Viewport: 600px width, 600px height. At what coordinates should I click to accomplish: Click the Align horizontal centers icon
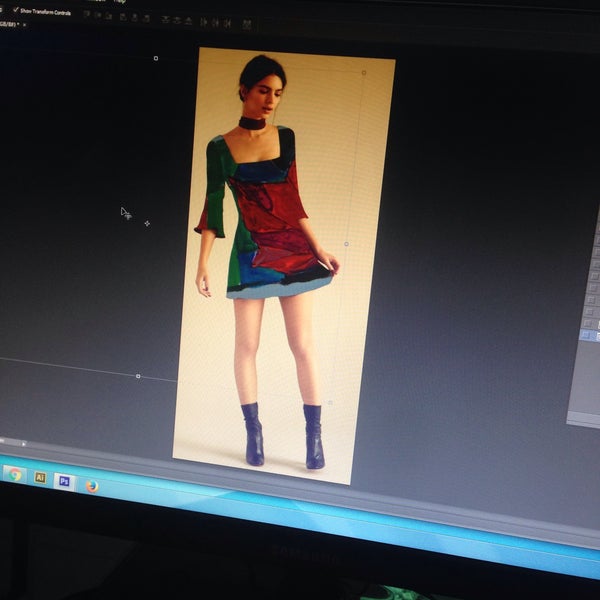point(135,18)
